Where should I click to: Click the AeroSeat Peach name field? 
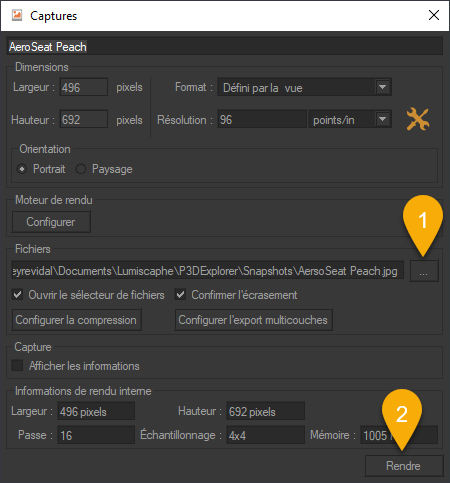click(x=225, y=47)
